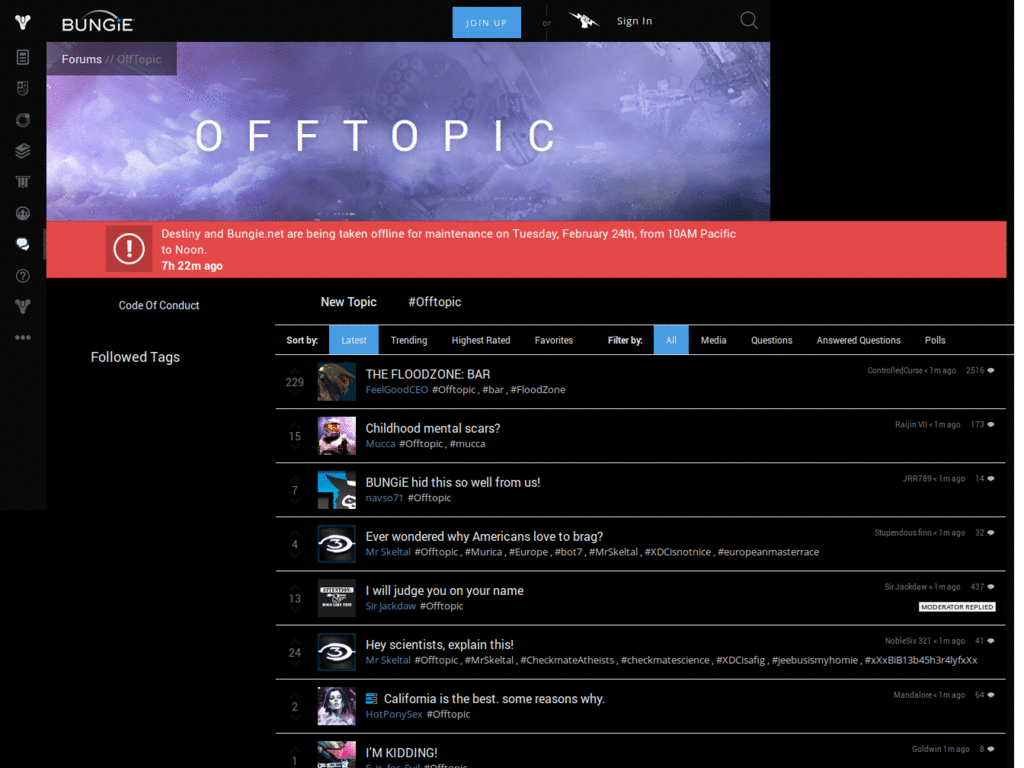Image resolution: width=1024 pixels, height=768 pixels.
Task: Expand the three-dots more menu in sidebar
Action: point(23,338)
